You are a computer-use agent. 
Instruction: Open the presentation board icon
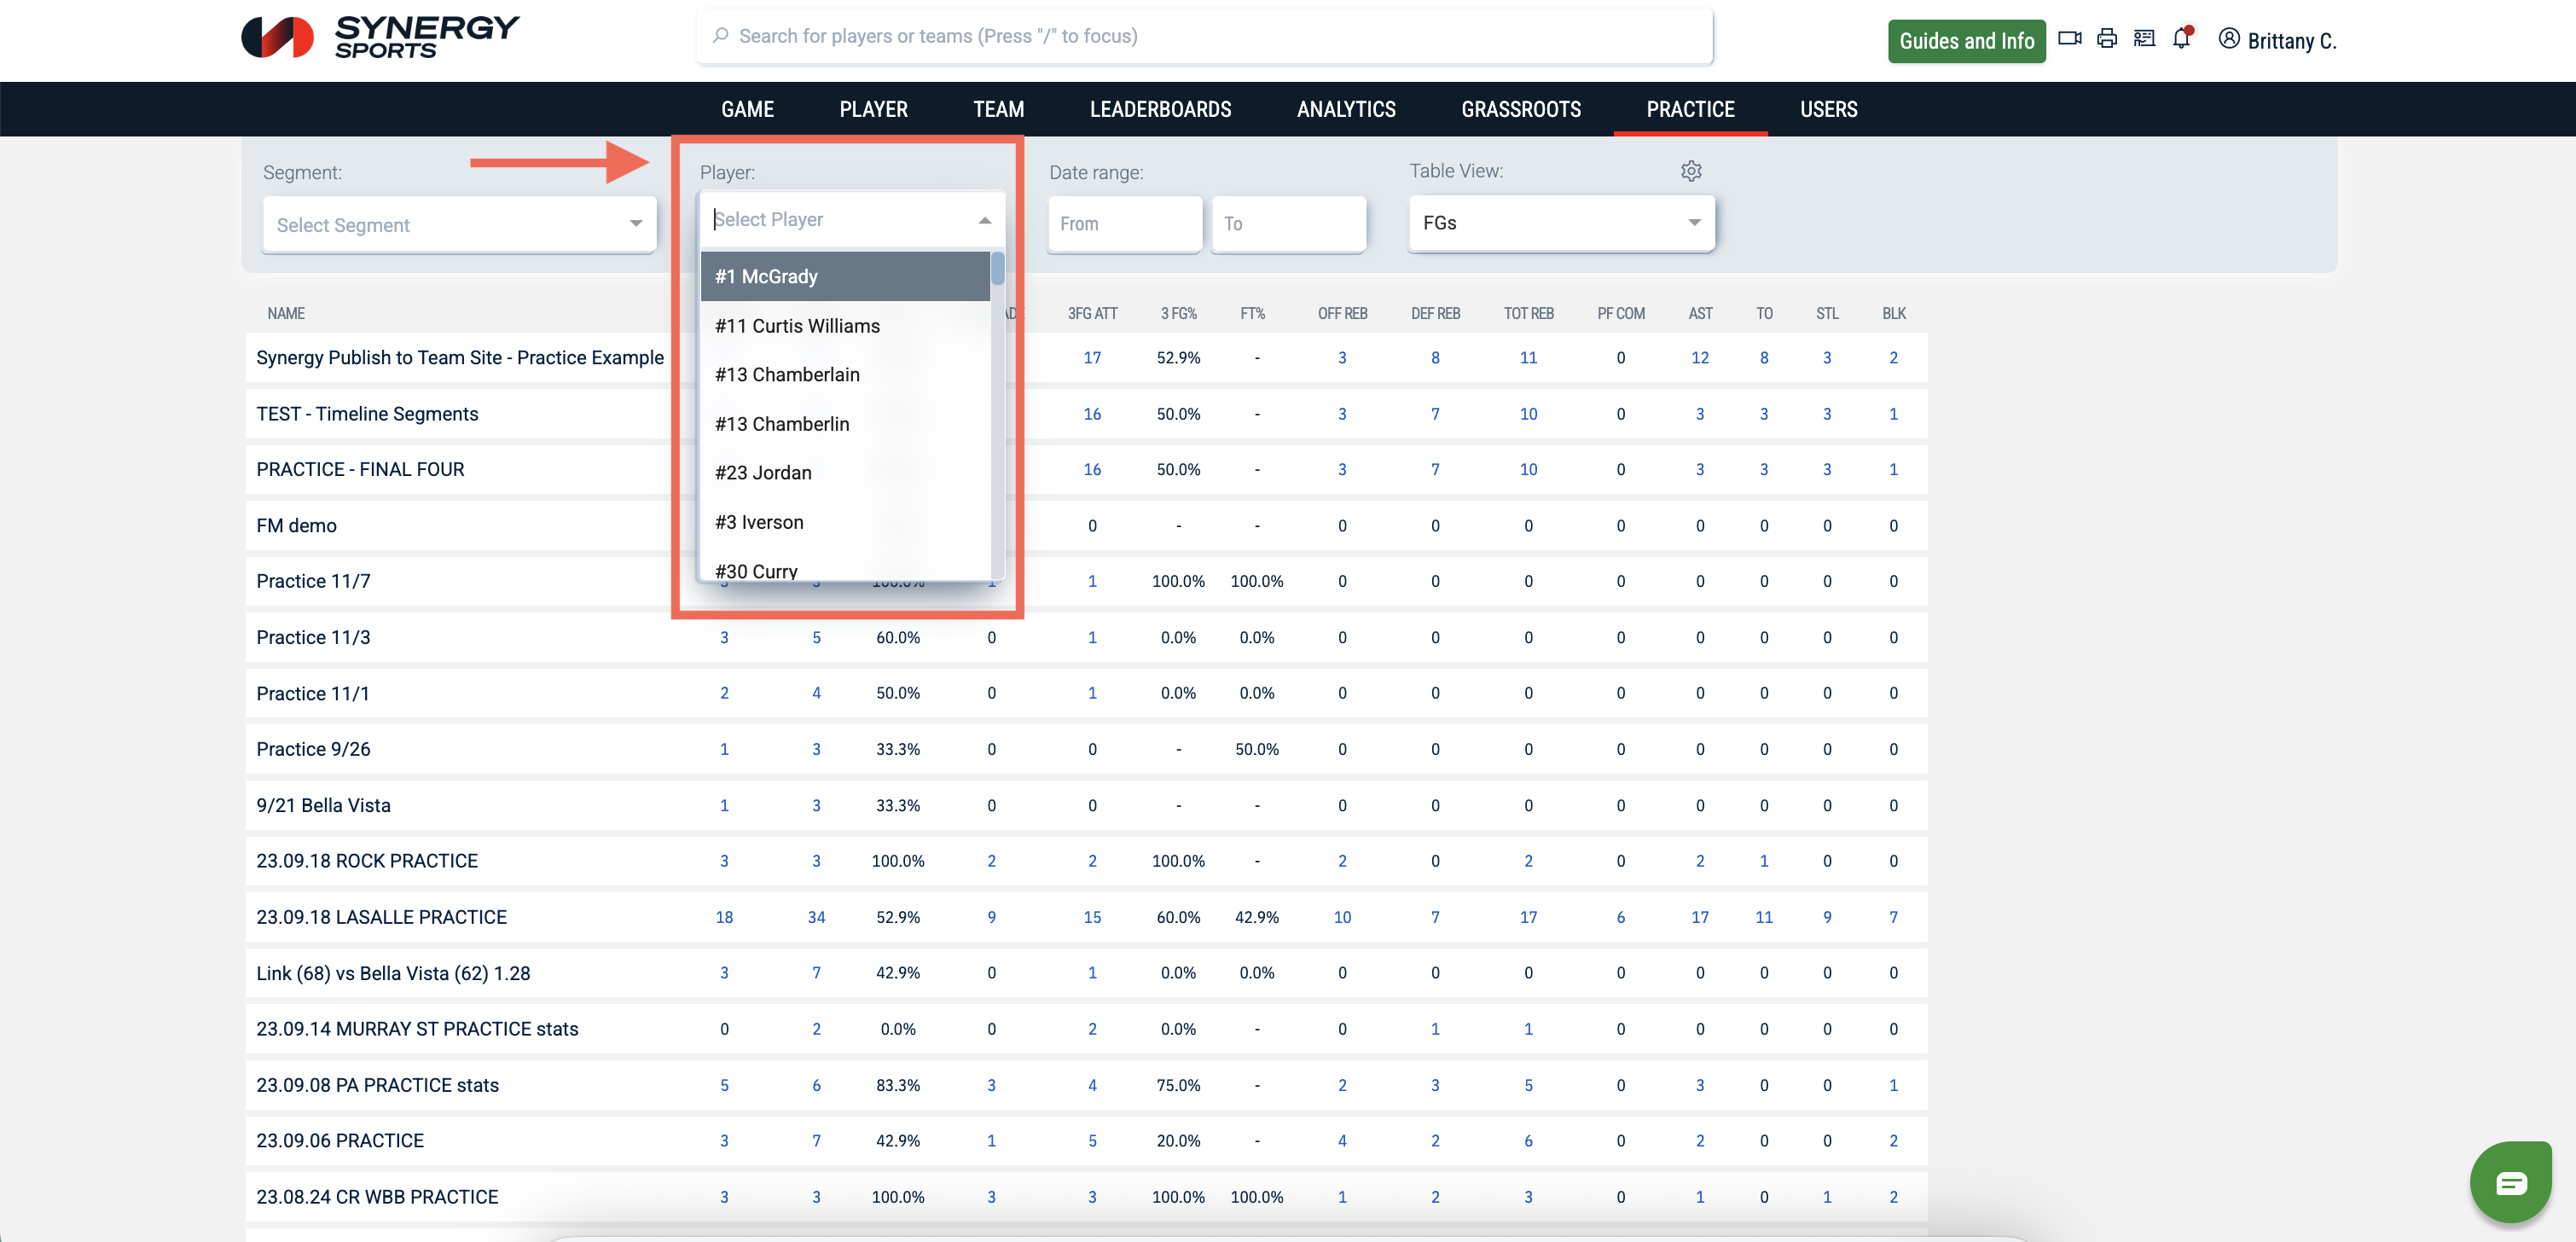coord(2144,39)
